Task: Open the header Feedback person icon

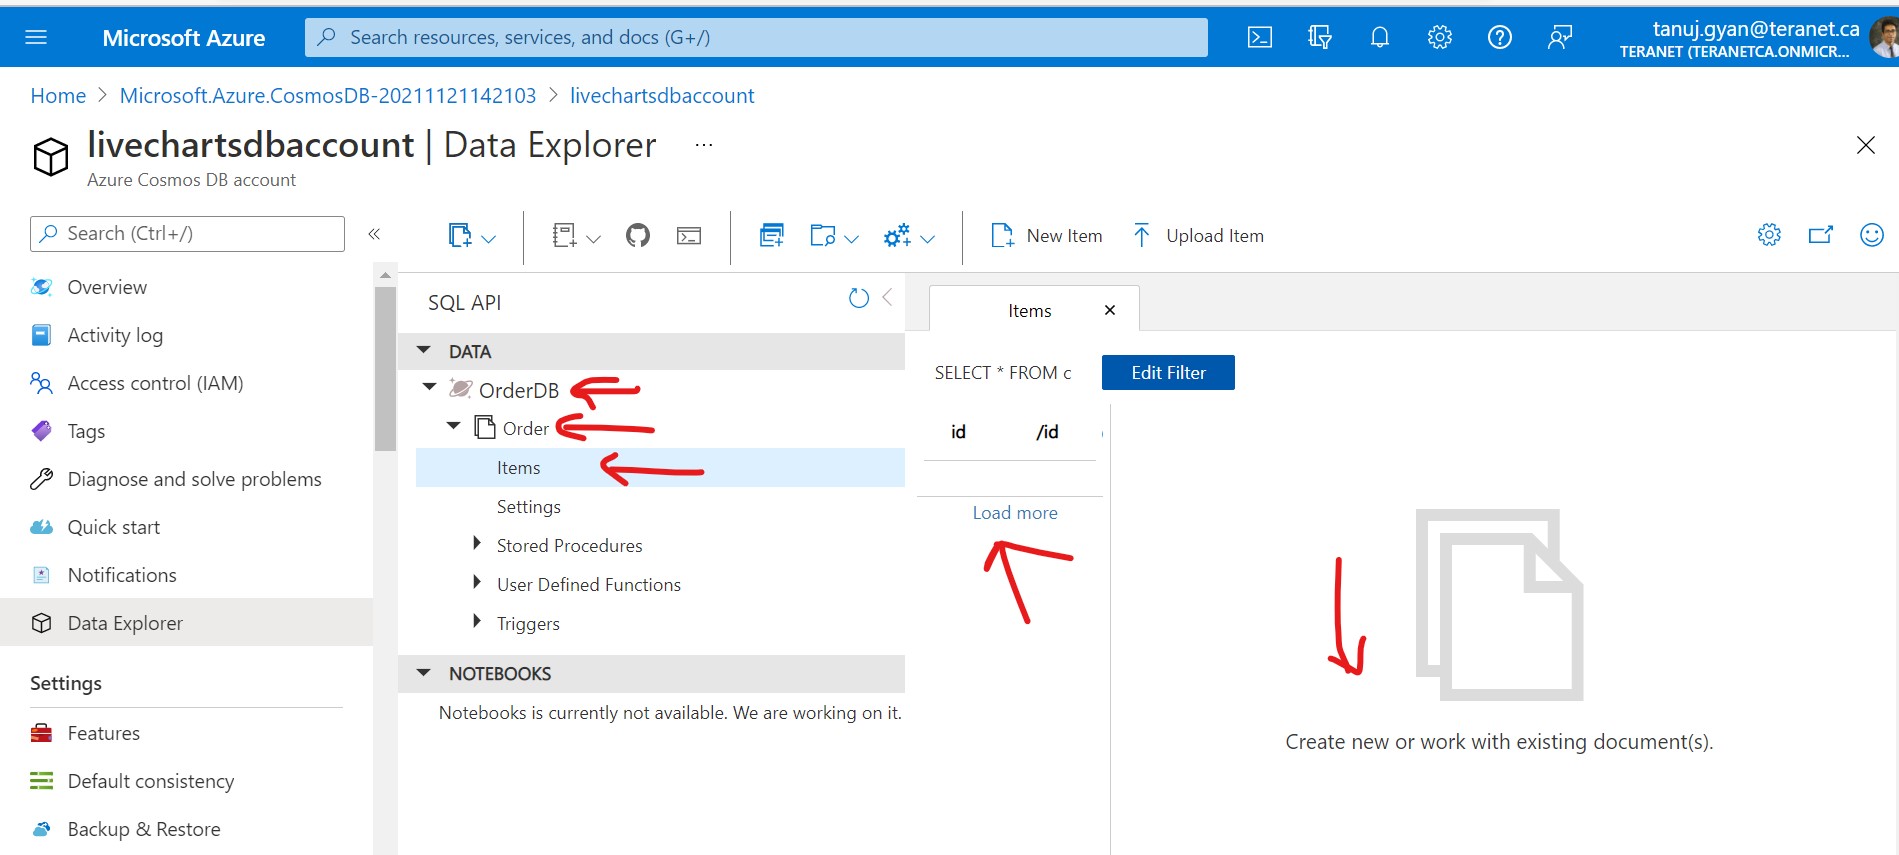Action: (1560, 37)
